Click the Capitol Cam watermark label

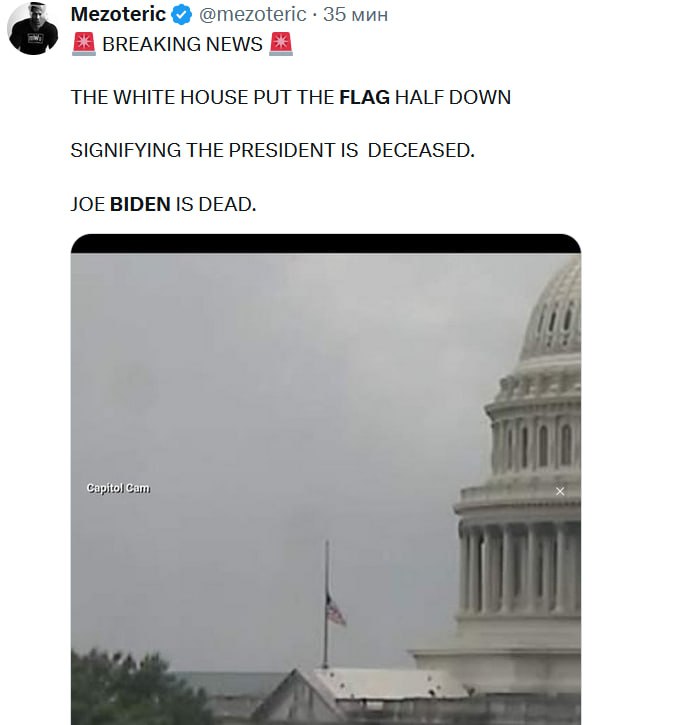pyautogui.click(x=118, y=488)
